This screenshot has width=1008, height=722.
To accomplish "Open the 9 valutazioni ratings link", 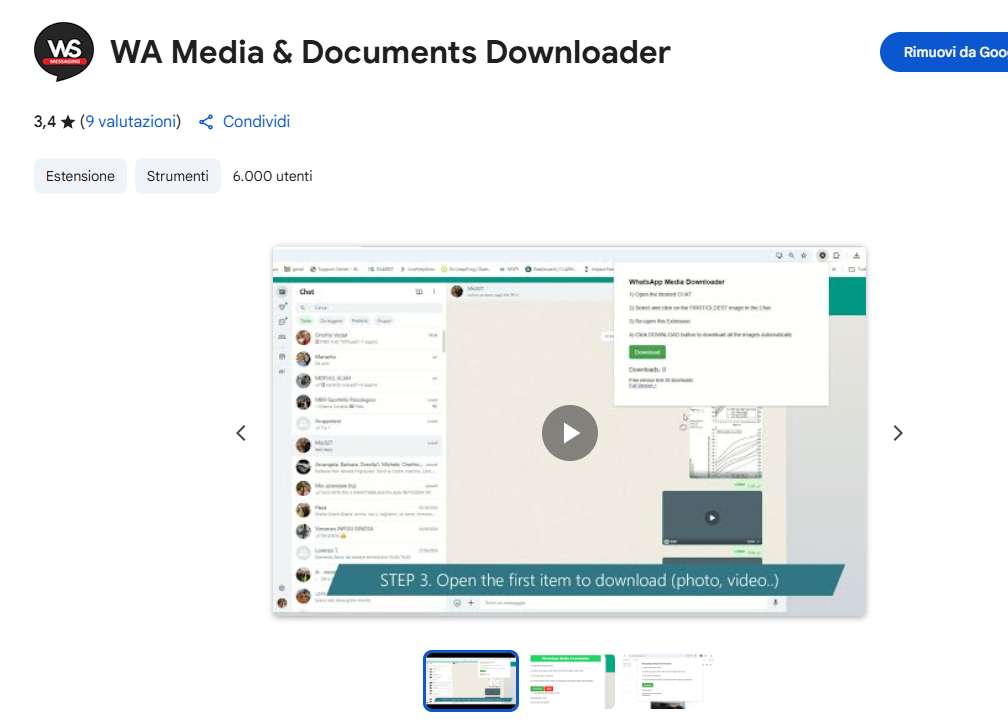I will [130, 122].
